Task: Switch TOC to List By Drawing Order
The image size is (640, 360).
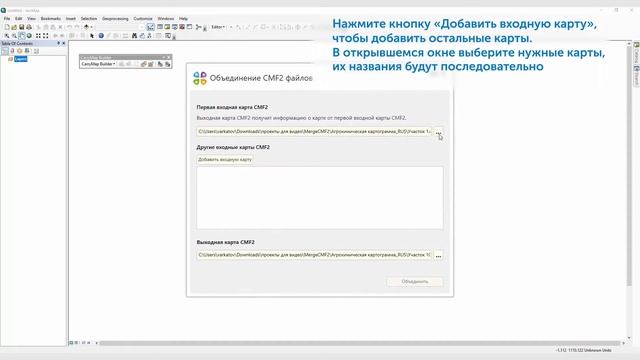Action: pos(5,51)
